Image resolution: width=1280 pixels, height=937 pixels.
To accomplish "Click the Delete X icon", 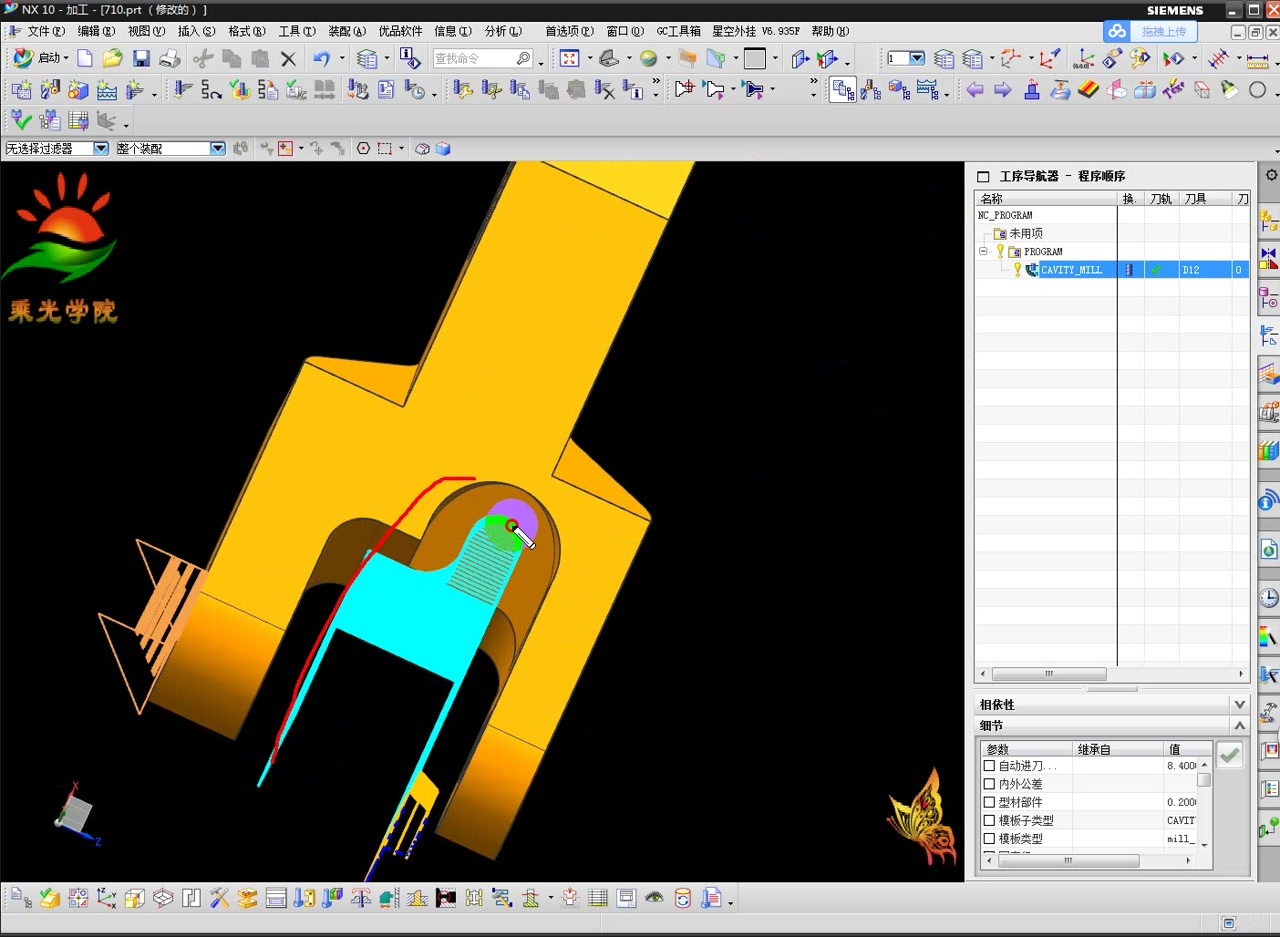I will click(288, 58).
